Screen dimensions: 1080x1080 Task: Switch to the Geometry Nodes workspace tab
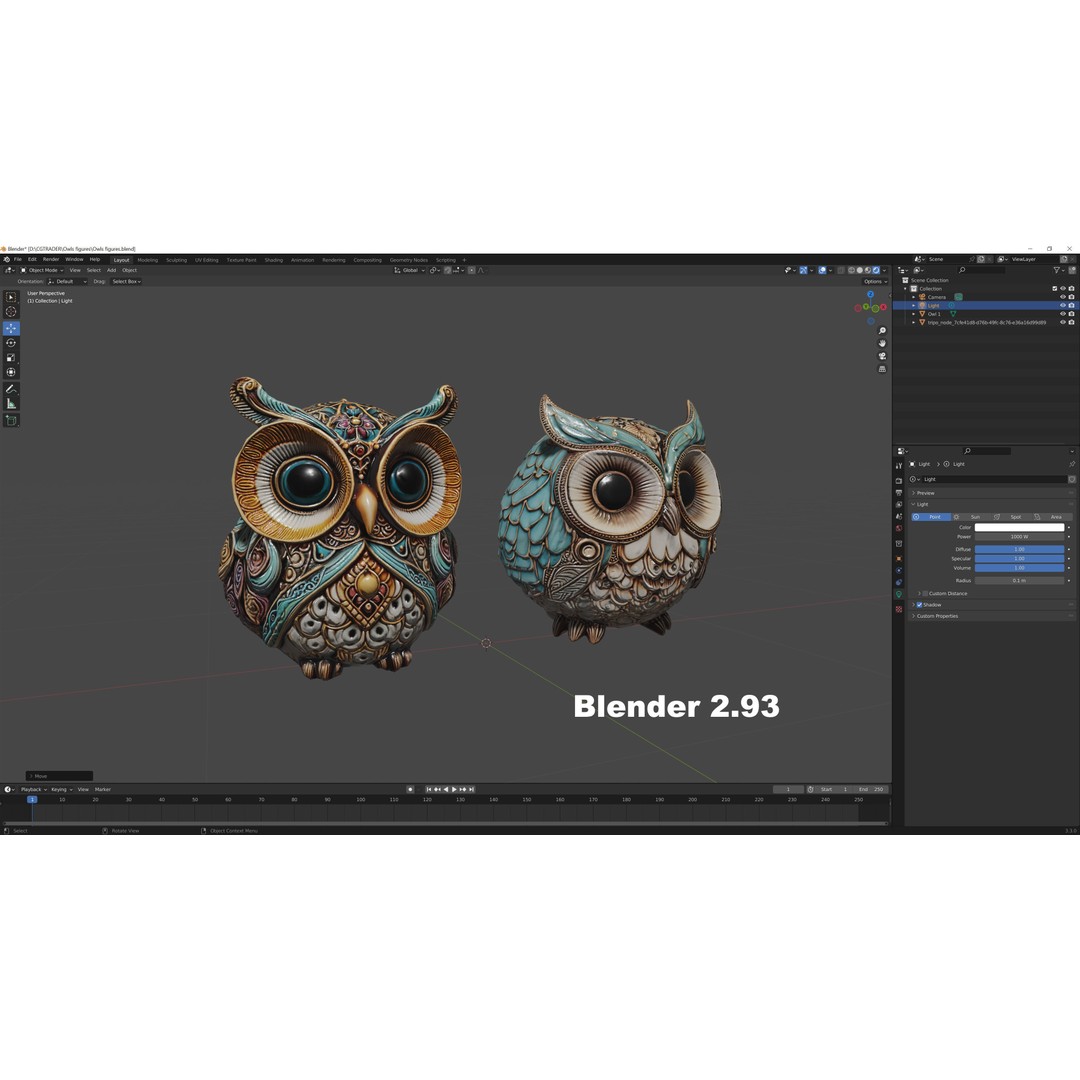[x=408, y=260]
